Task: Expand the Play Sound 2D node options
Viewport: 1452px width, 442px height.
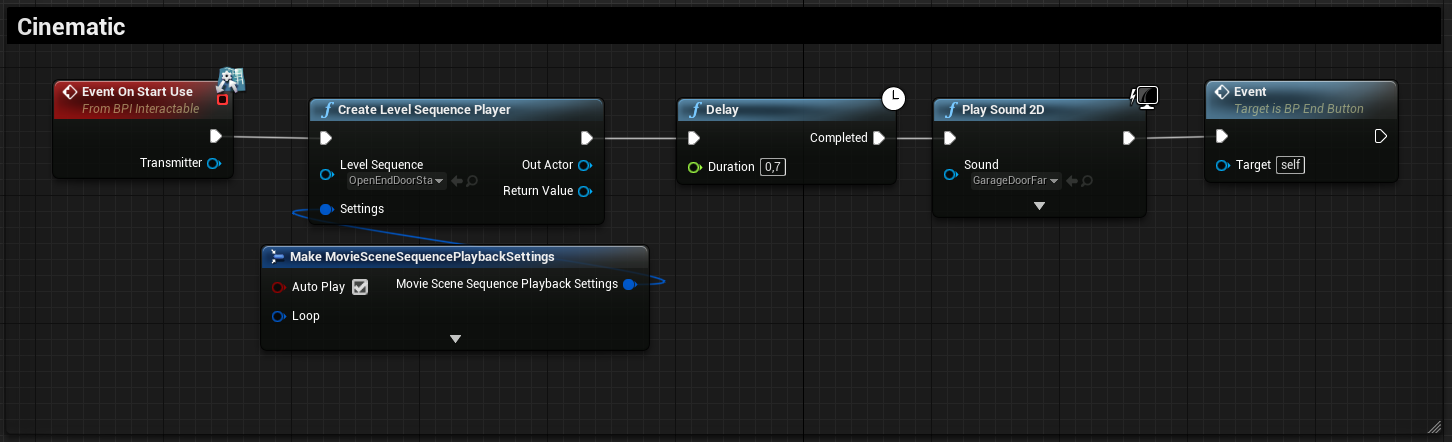Action: [x=1039, y=206]
